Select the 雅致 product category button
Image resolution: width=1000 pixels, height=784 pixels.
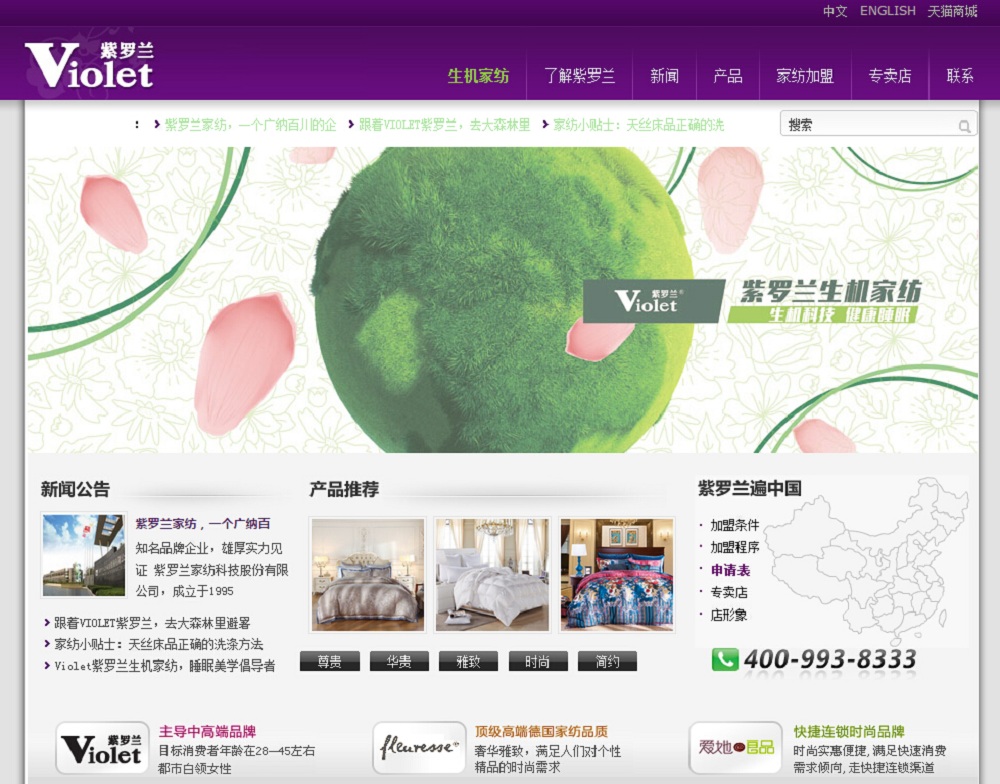point(468,662)
